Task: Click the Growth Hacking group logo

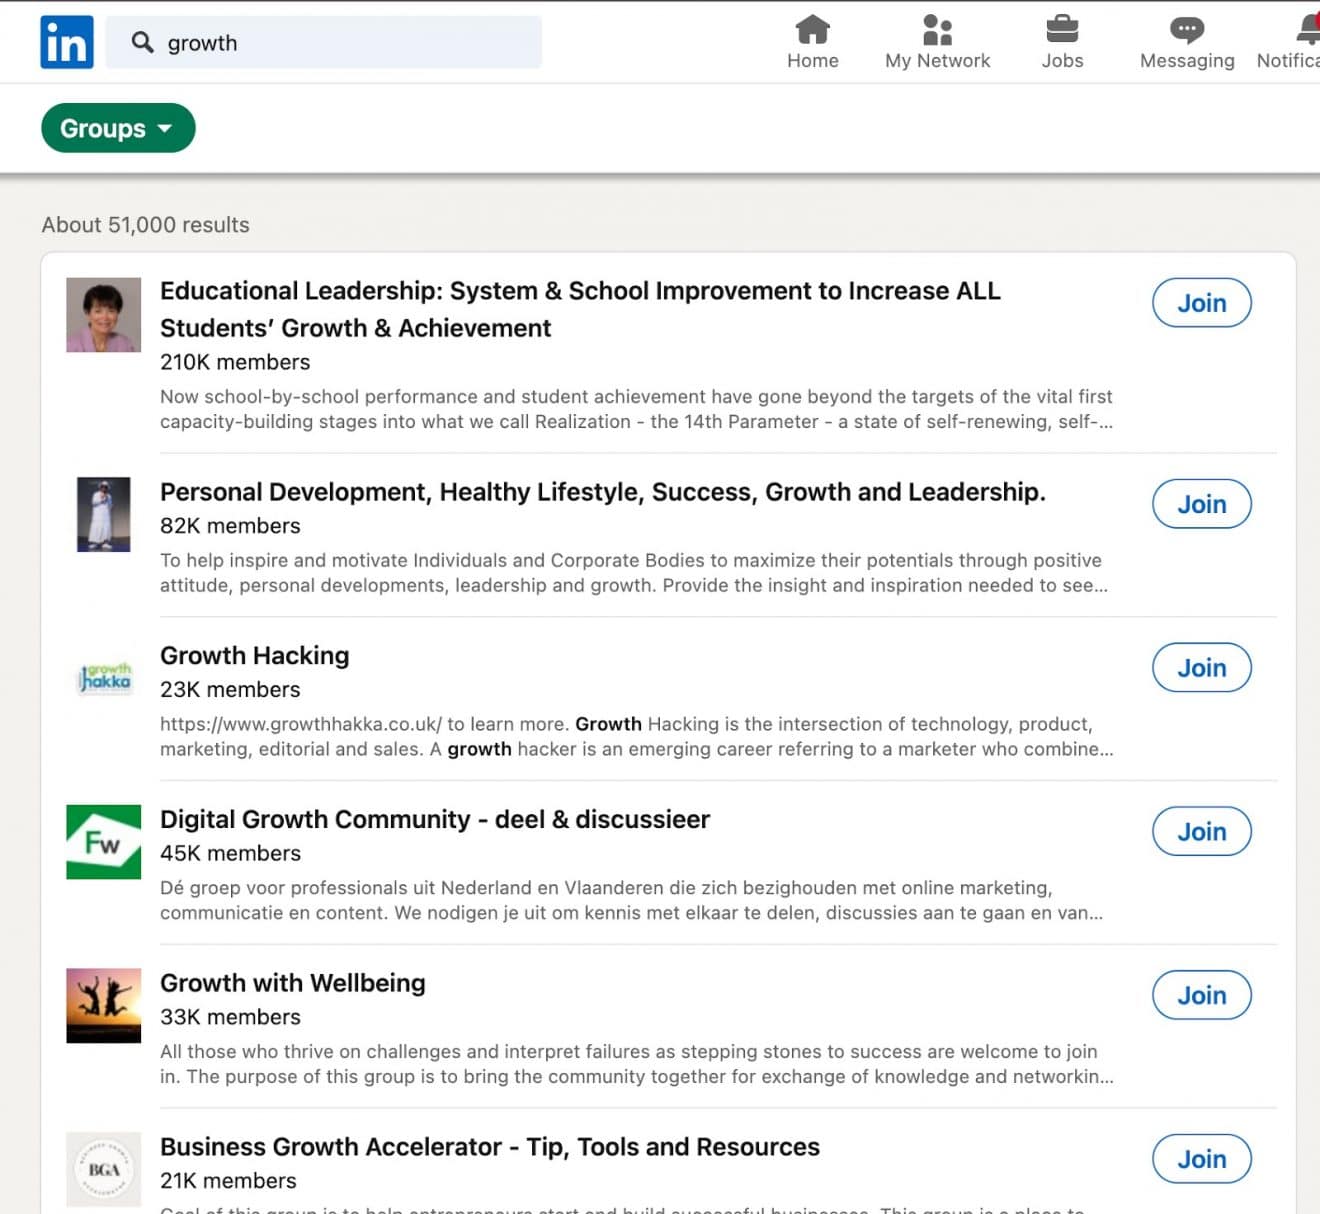Action: pyautogui.click(x=103, y=678)
